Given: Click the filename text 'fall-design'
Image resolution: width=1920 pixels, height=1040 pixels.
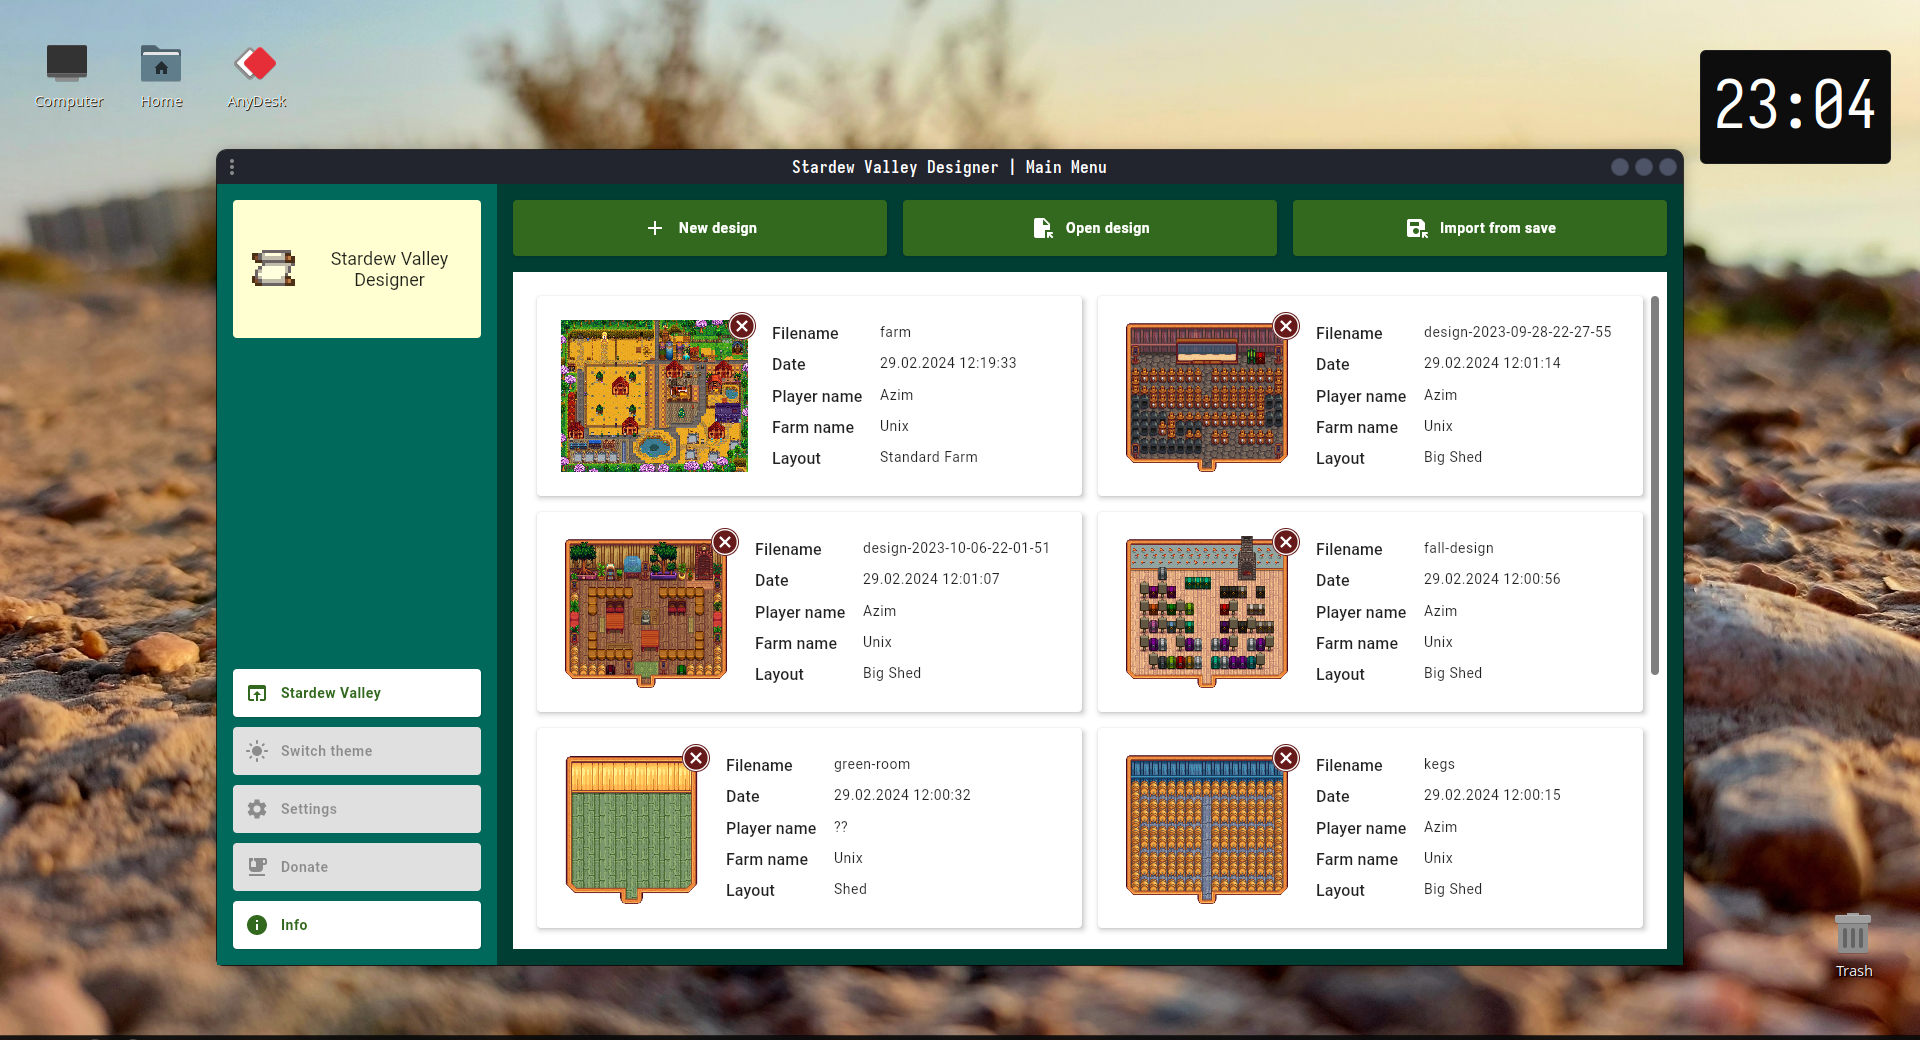Looking at the screenshot, I should (x=1459, y=548).
